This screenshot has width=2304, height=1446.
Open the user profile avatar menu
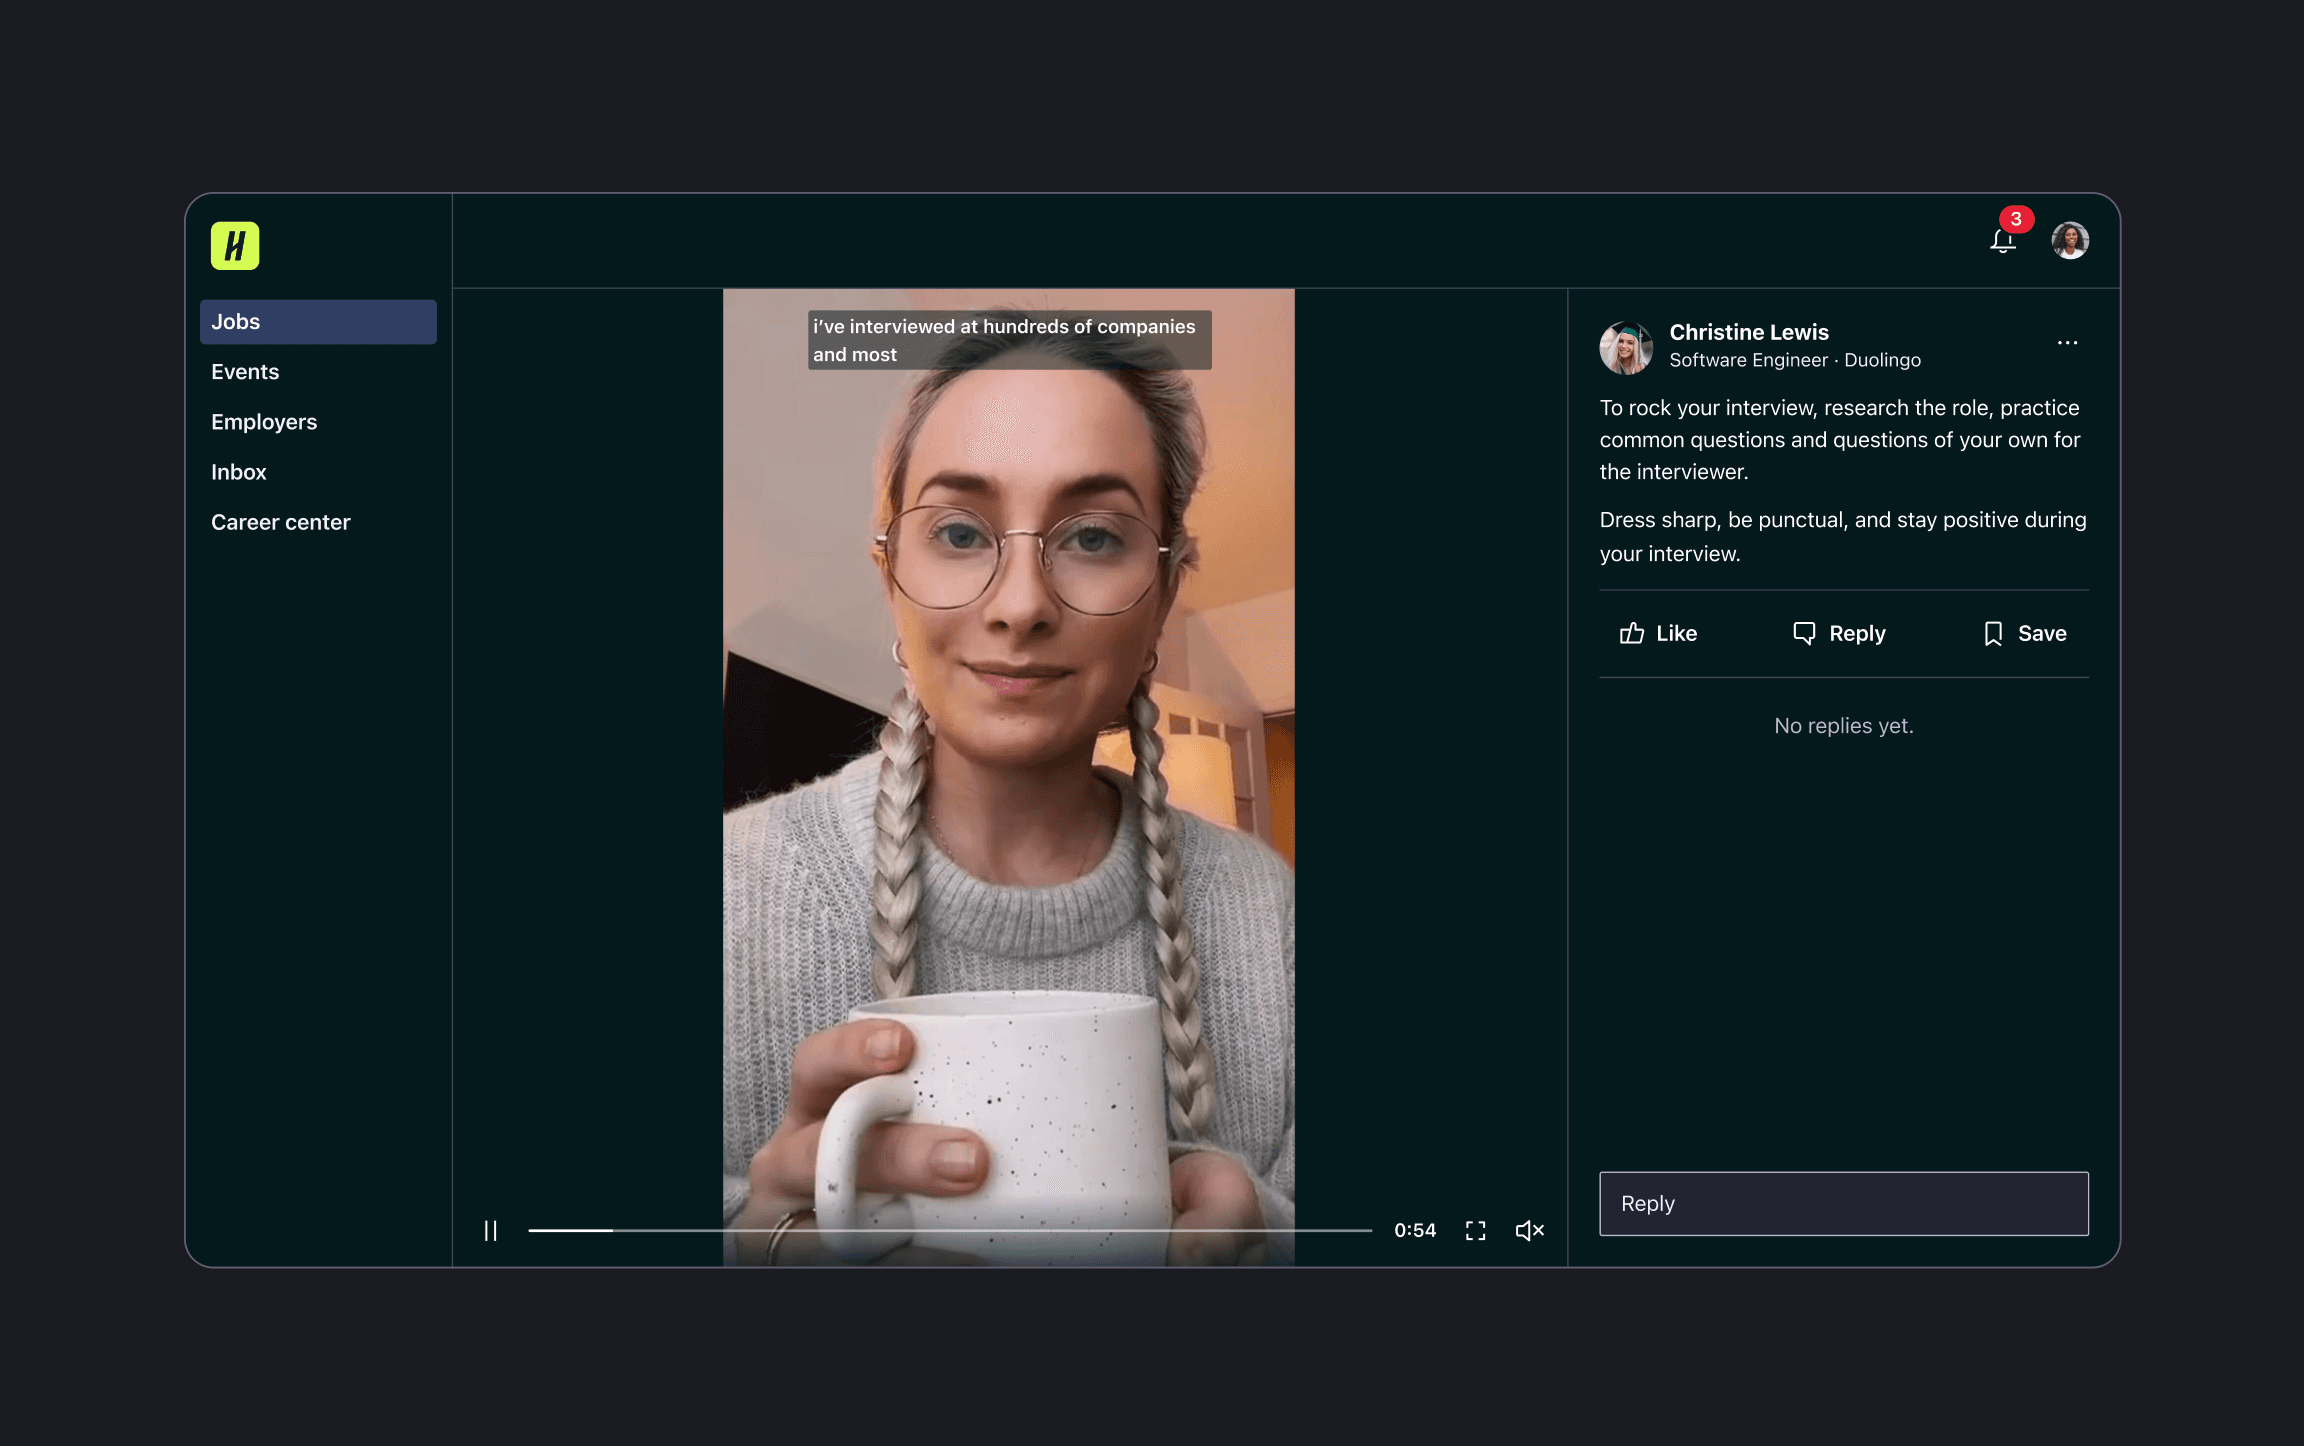(2070, 241)
